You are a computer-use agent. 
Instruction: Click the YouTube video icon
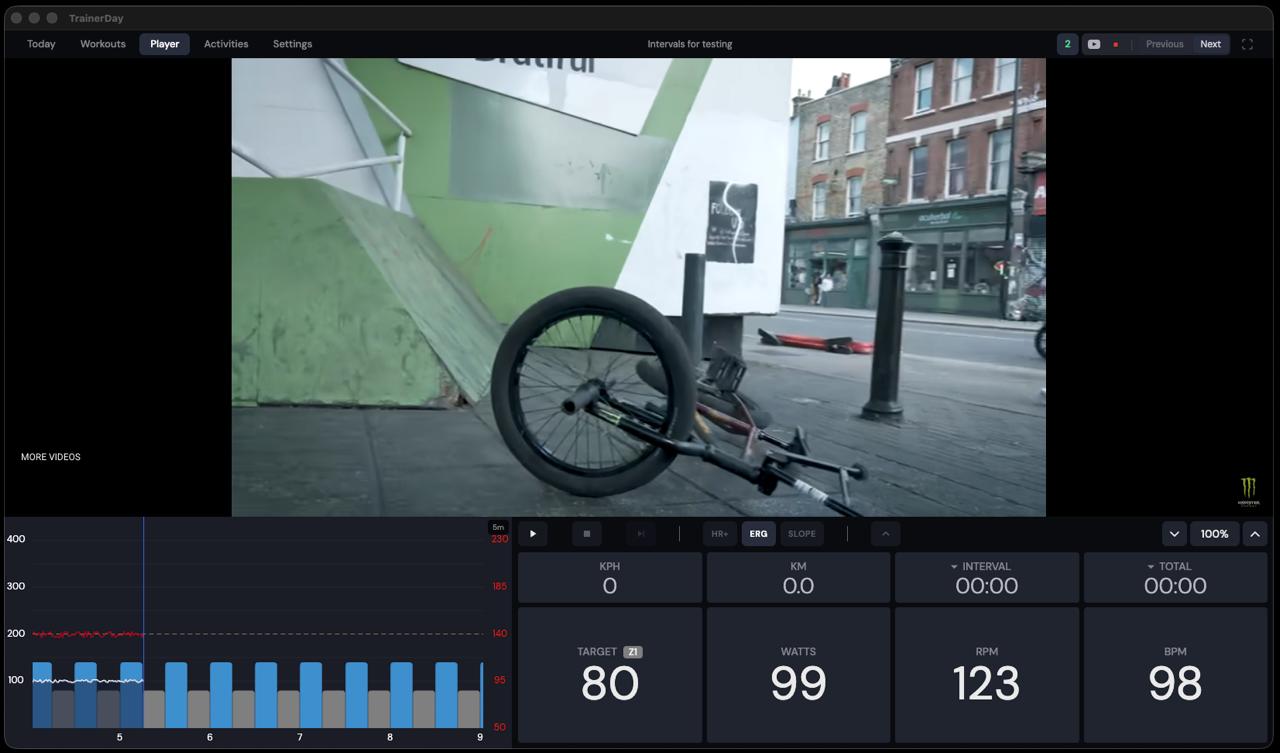[x=1094, y=44]
